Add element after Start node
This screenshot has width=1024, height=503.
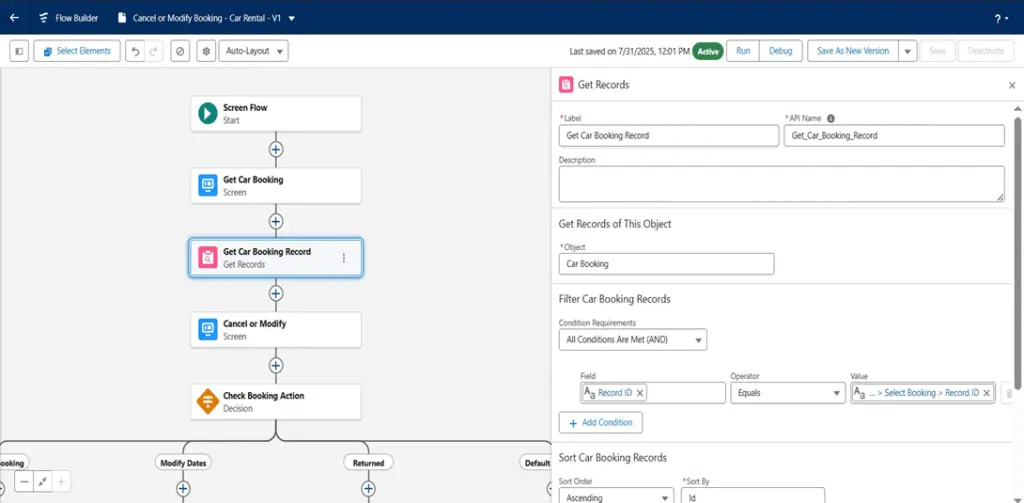click(276, 149)
